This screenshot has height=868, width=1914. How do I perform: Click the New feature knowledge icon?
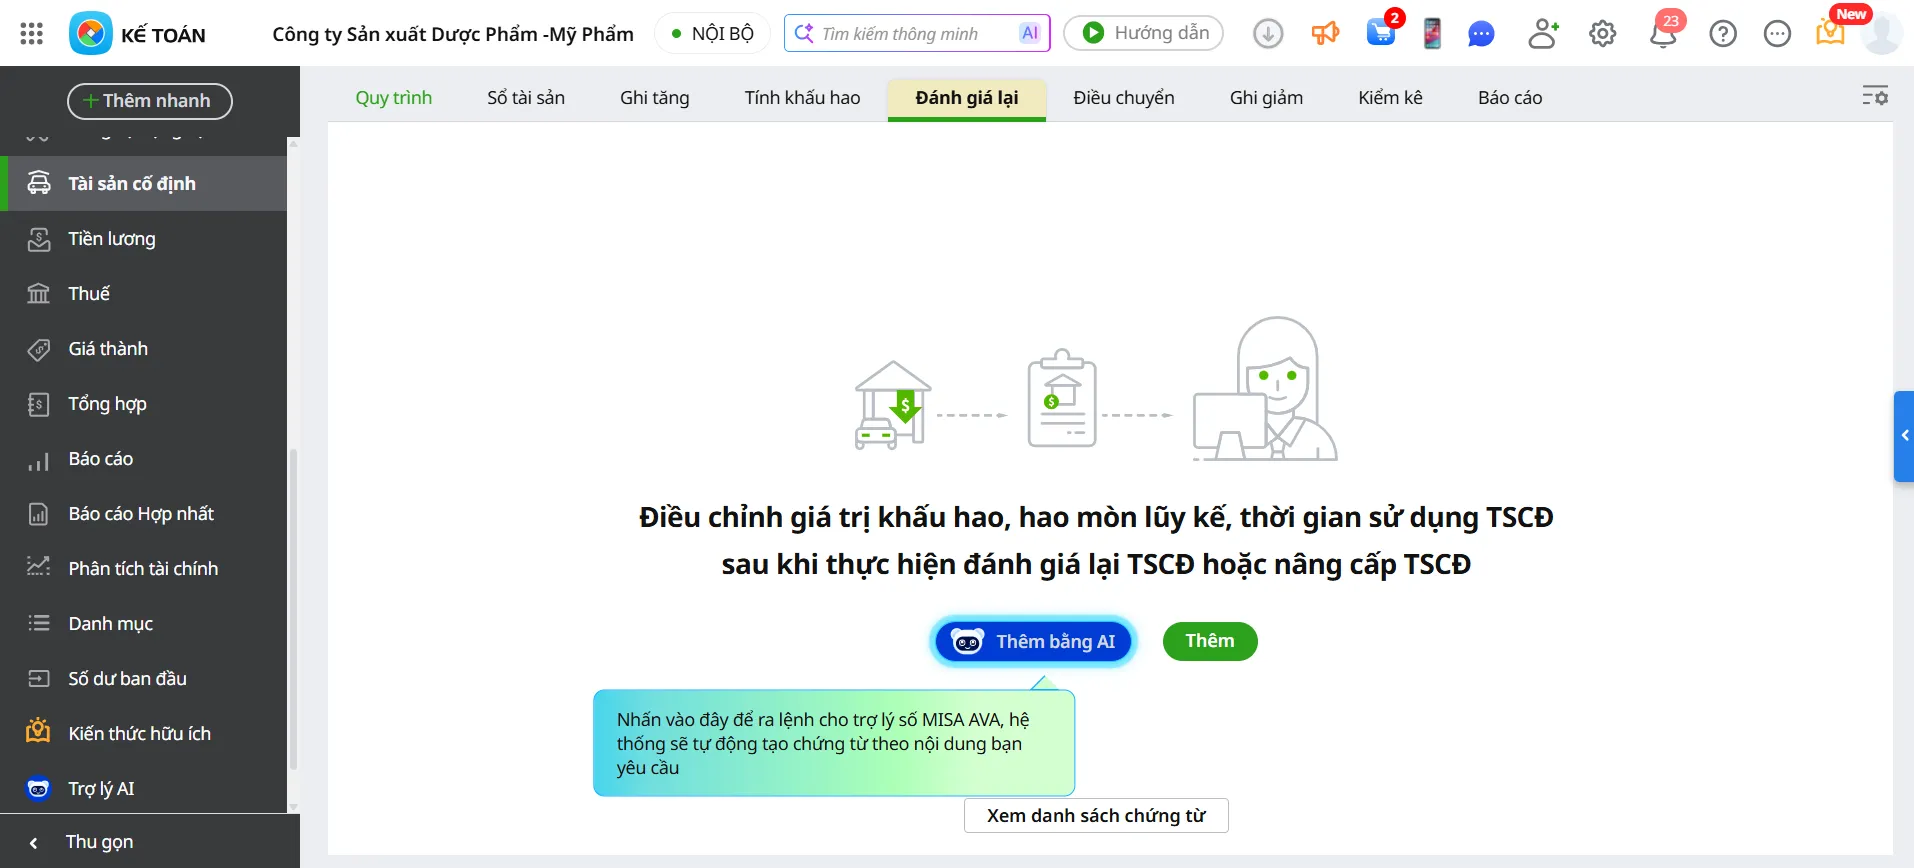coord(1830,32)
